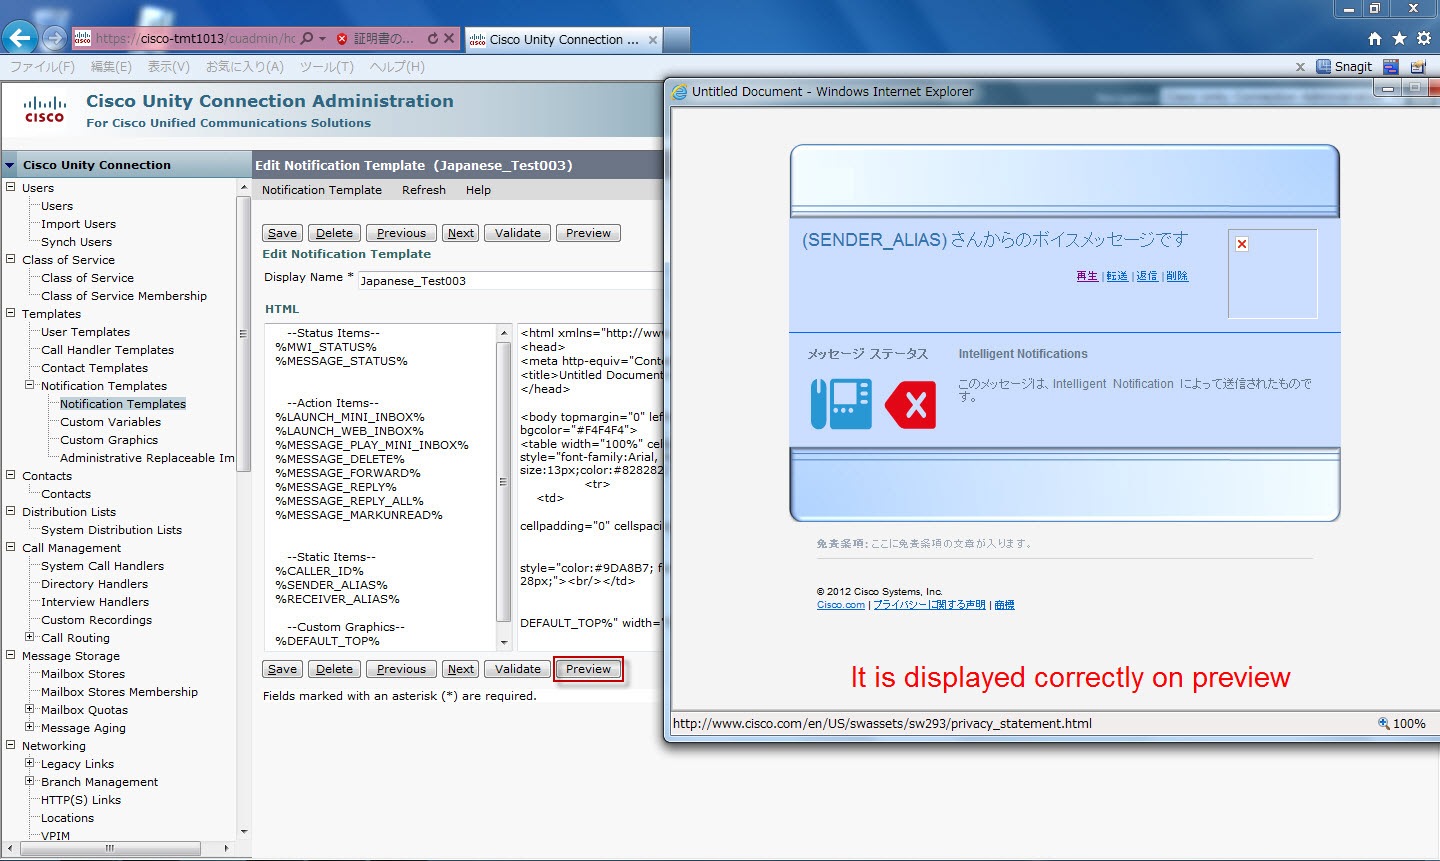Click the IE icon in the Untitled Document title bar
The image size is (1440, 861).
pos(681,91)
